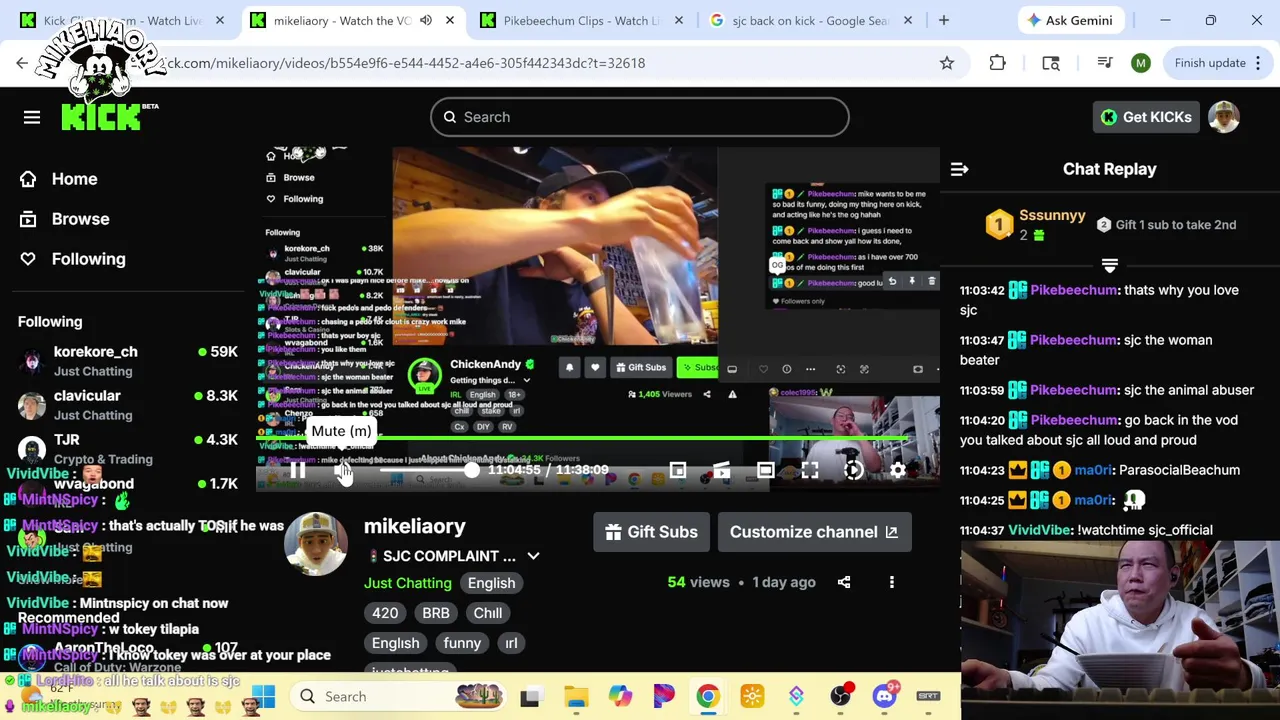Close the mikeliaory browser tab

450,20
